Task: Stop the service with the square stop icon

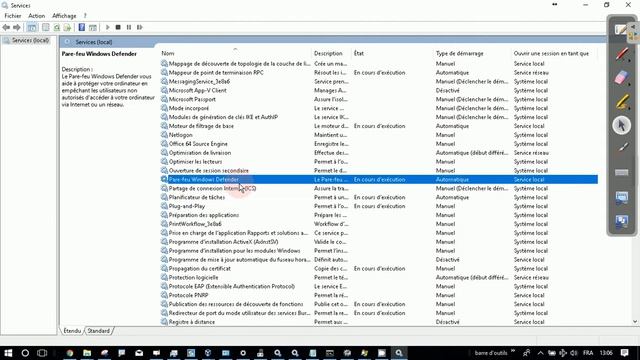Action: [x=118, y=27]
